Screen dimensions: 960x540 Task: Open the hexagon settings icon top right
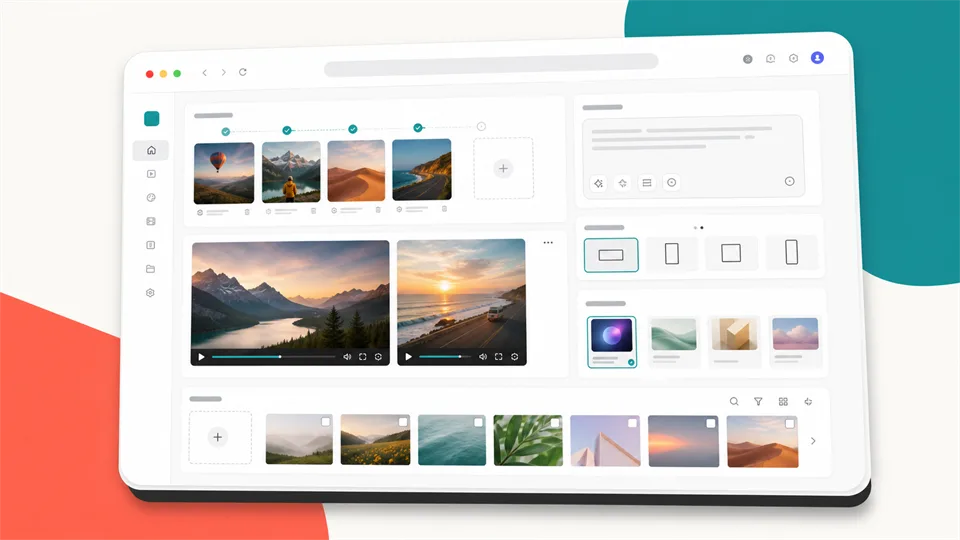tap(793, 58)
